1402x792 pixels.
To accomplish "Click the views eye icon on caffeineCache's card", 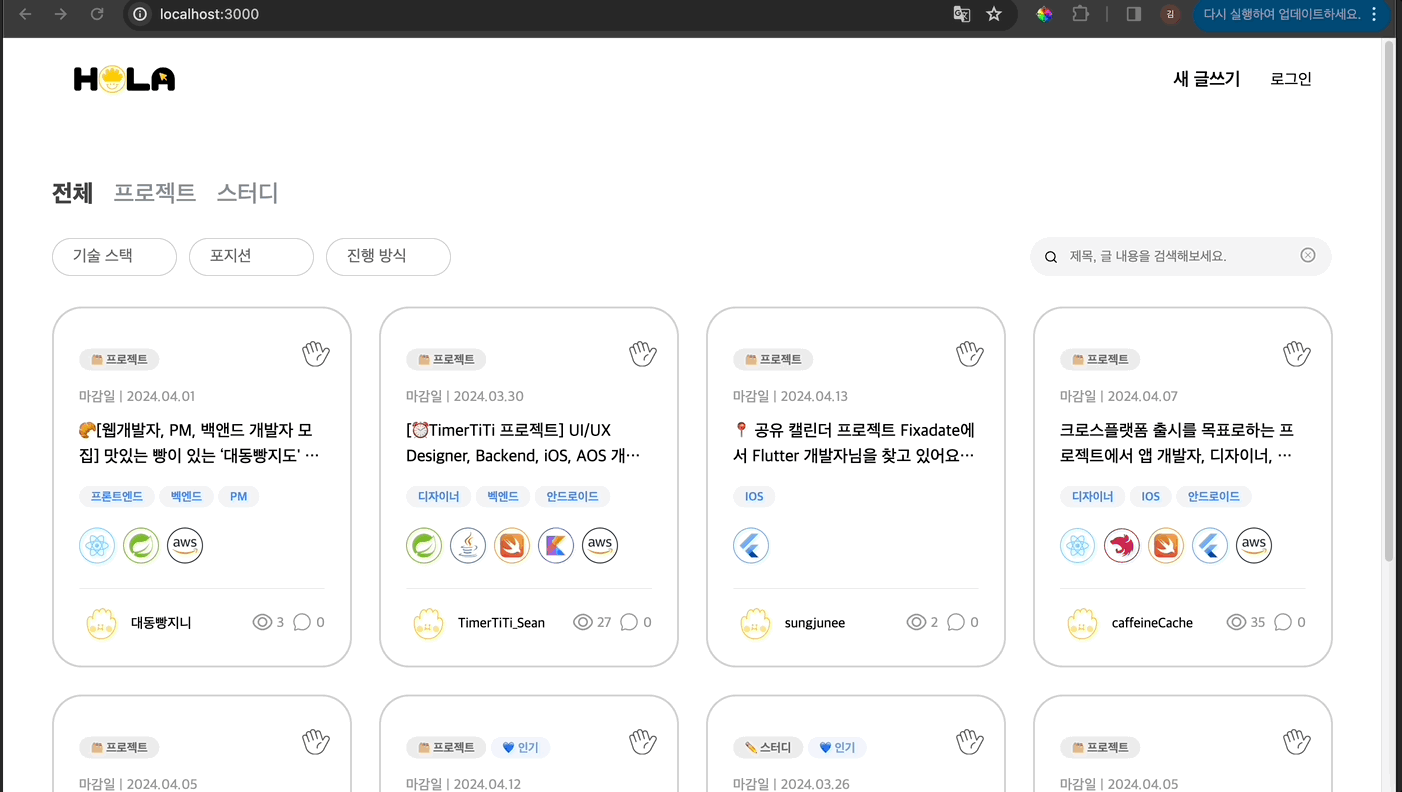I will [x=1236, y=622].
